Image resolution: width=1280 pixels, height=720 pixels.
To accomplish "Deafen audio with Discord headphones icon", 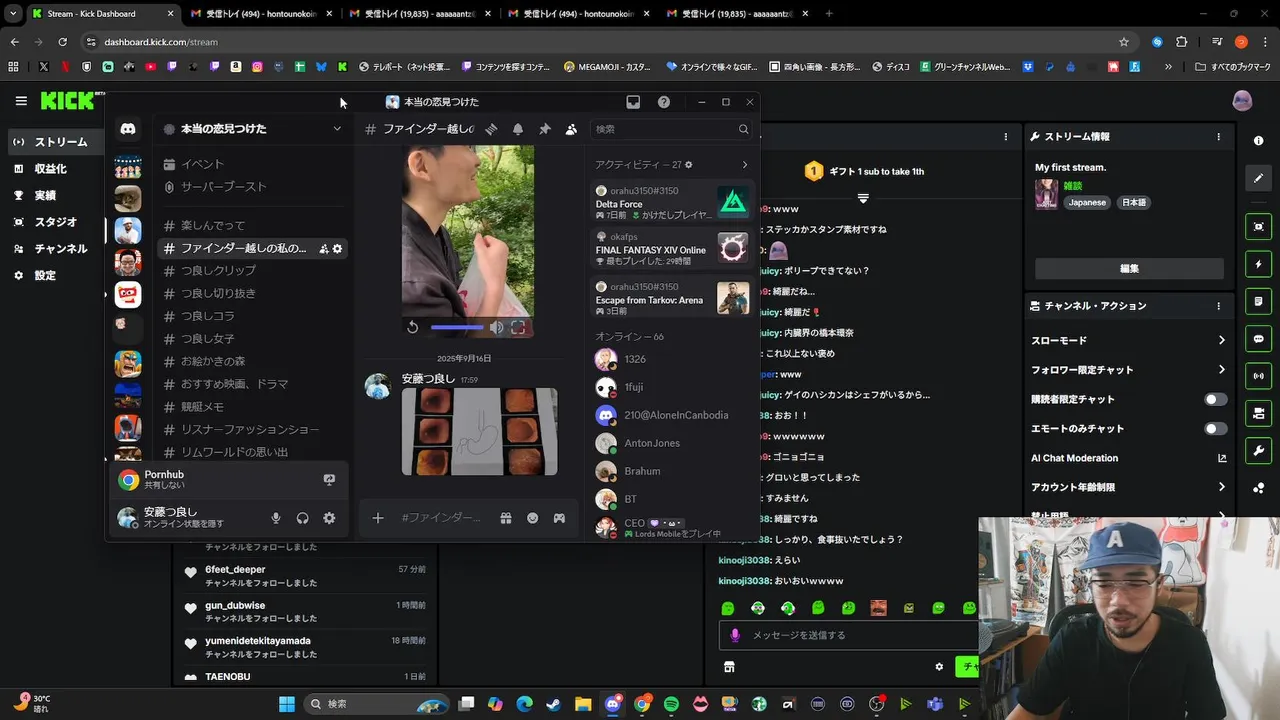I will click(302, 518).
